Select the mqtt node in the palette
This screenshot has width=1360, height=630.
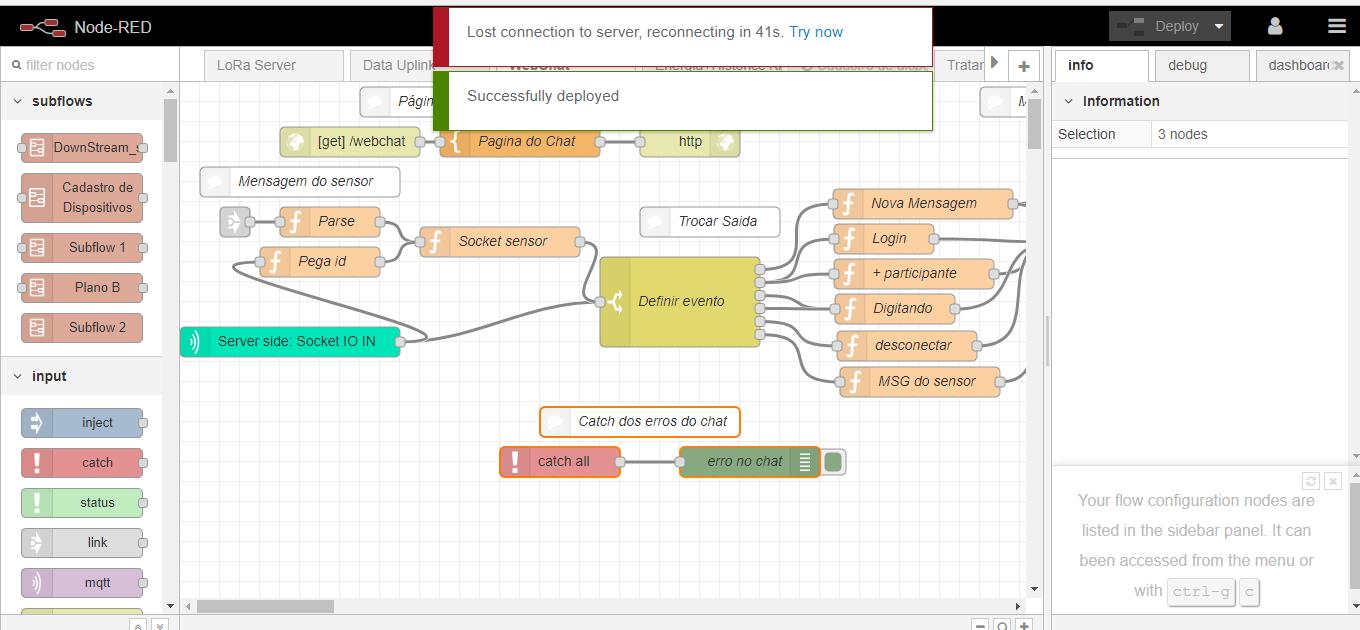tap(83, 582)
